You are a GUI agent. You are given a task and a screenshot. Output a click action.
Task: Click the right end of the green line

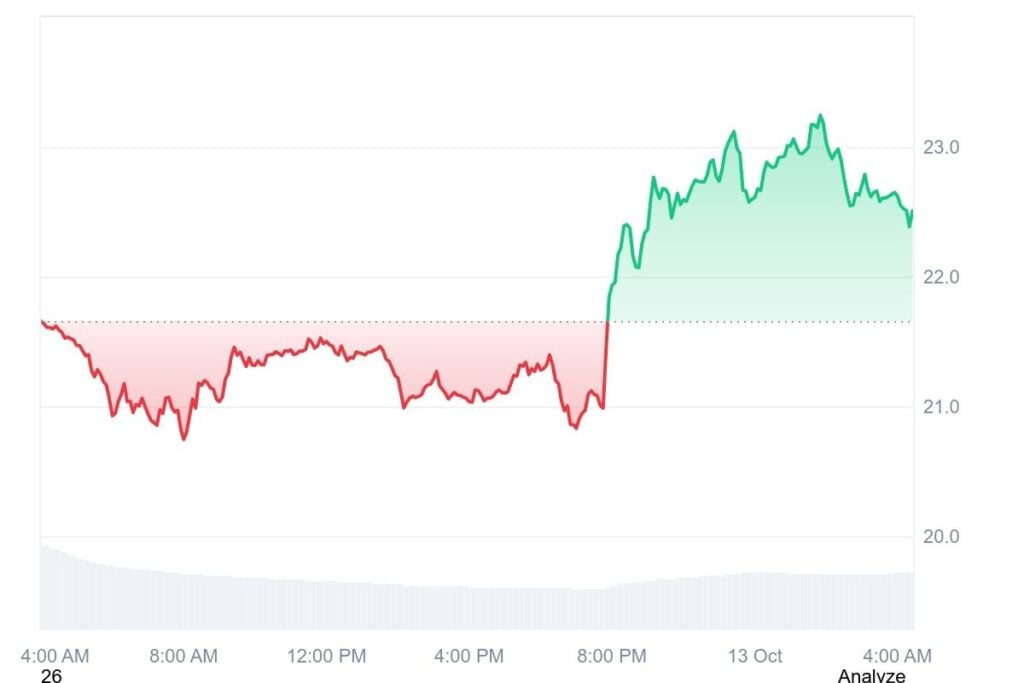point(911,212)
